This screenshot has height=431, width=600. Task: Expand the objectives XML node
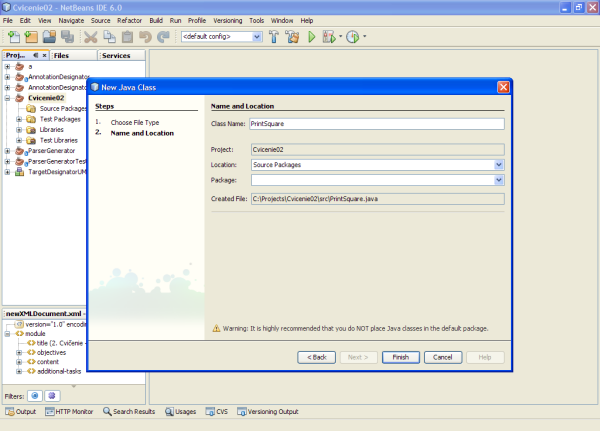pyautogui.click(x=18, y=352)
